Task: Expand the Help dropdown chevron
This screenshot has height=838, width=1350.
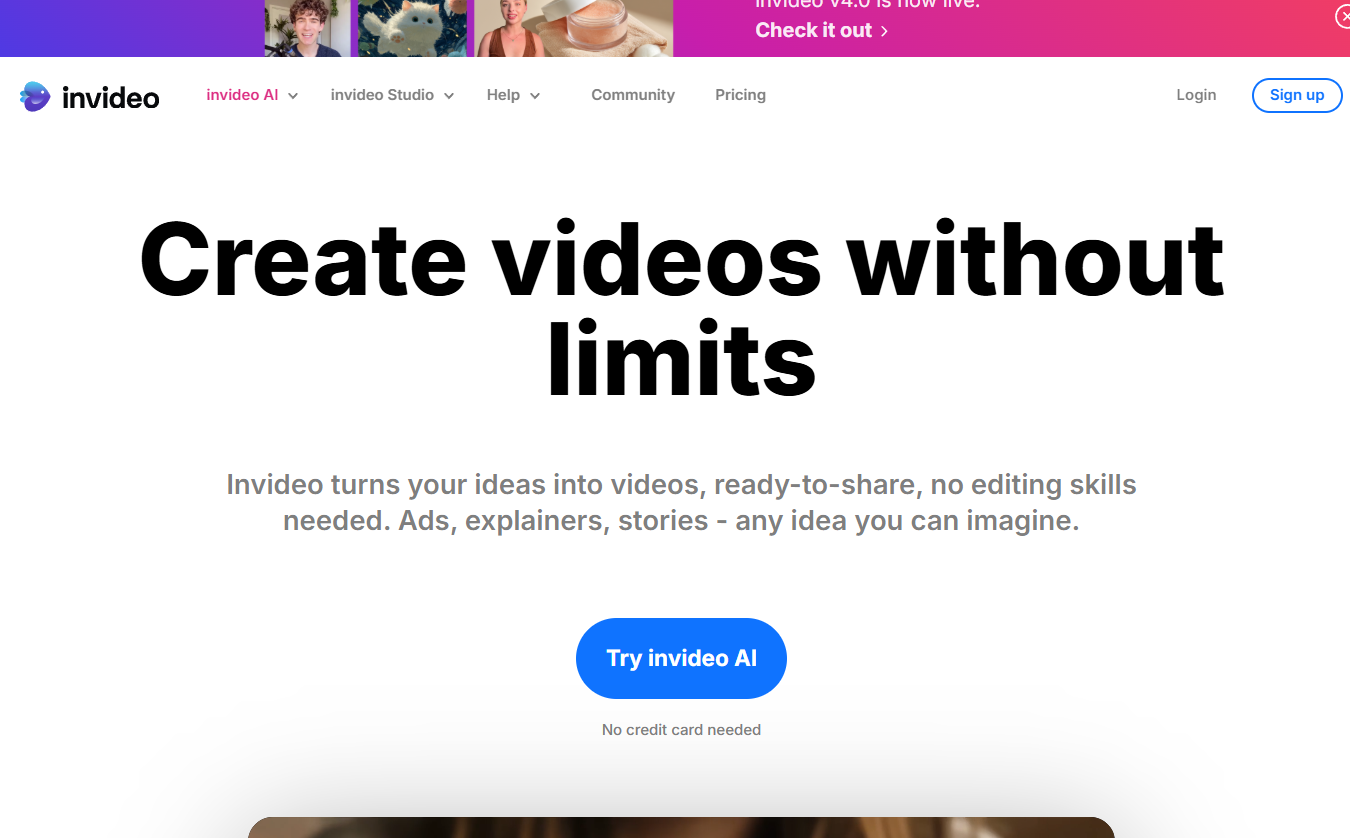Action: pos(535,96)
